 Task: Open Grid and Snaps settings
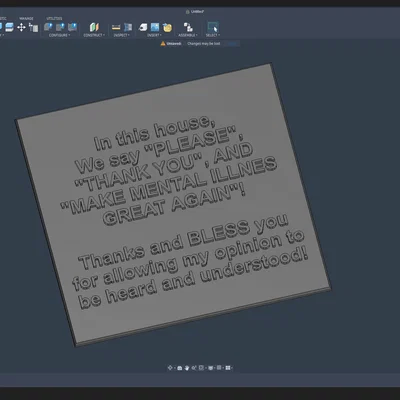pyautogui.click(x=219, y=368)
